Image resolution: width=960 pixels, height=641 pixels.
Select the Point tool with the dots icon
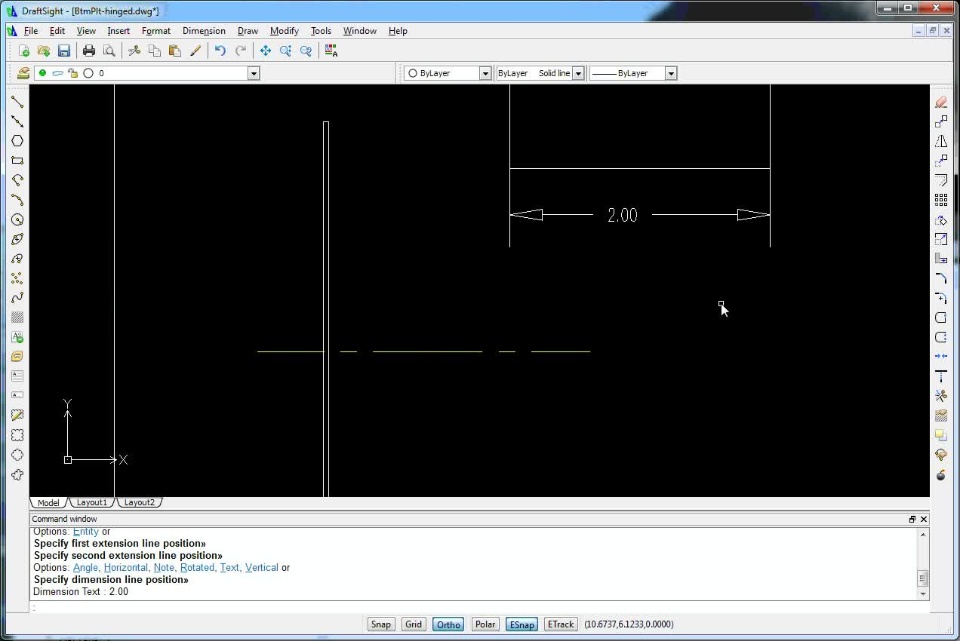point(17,278)
